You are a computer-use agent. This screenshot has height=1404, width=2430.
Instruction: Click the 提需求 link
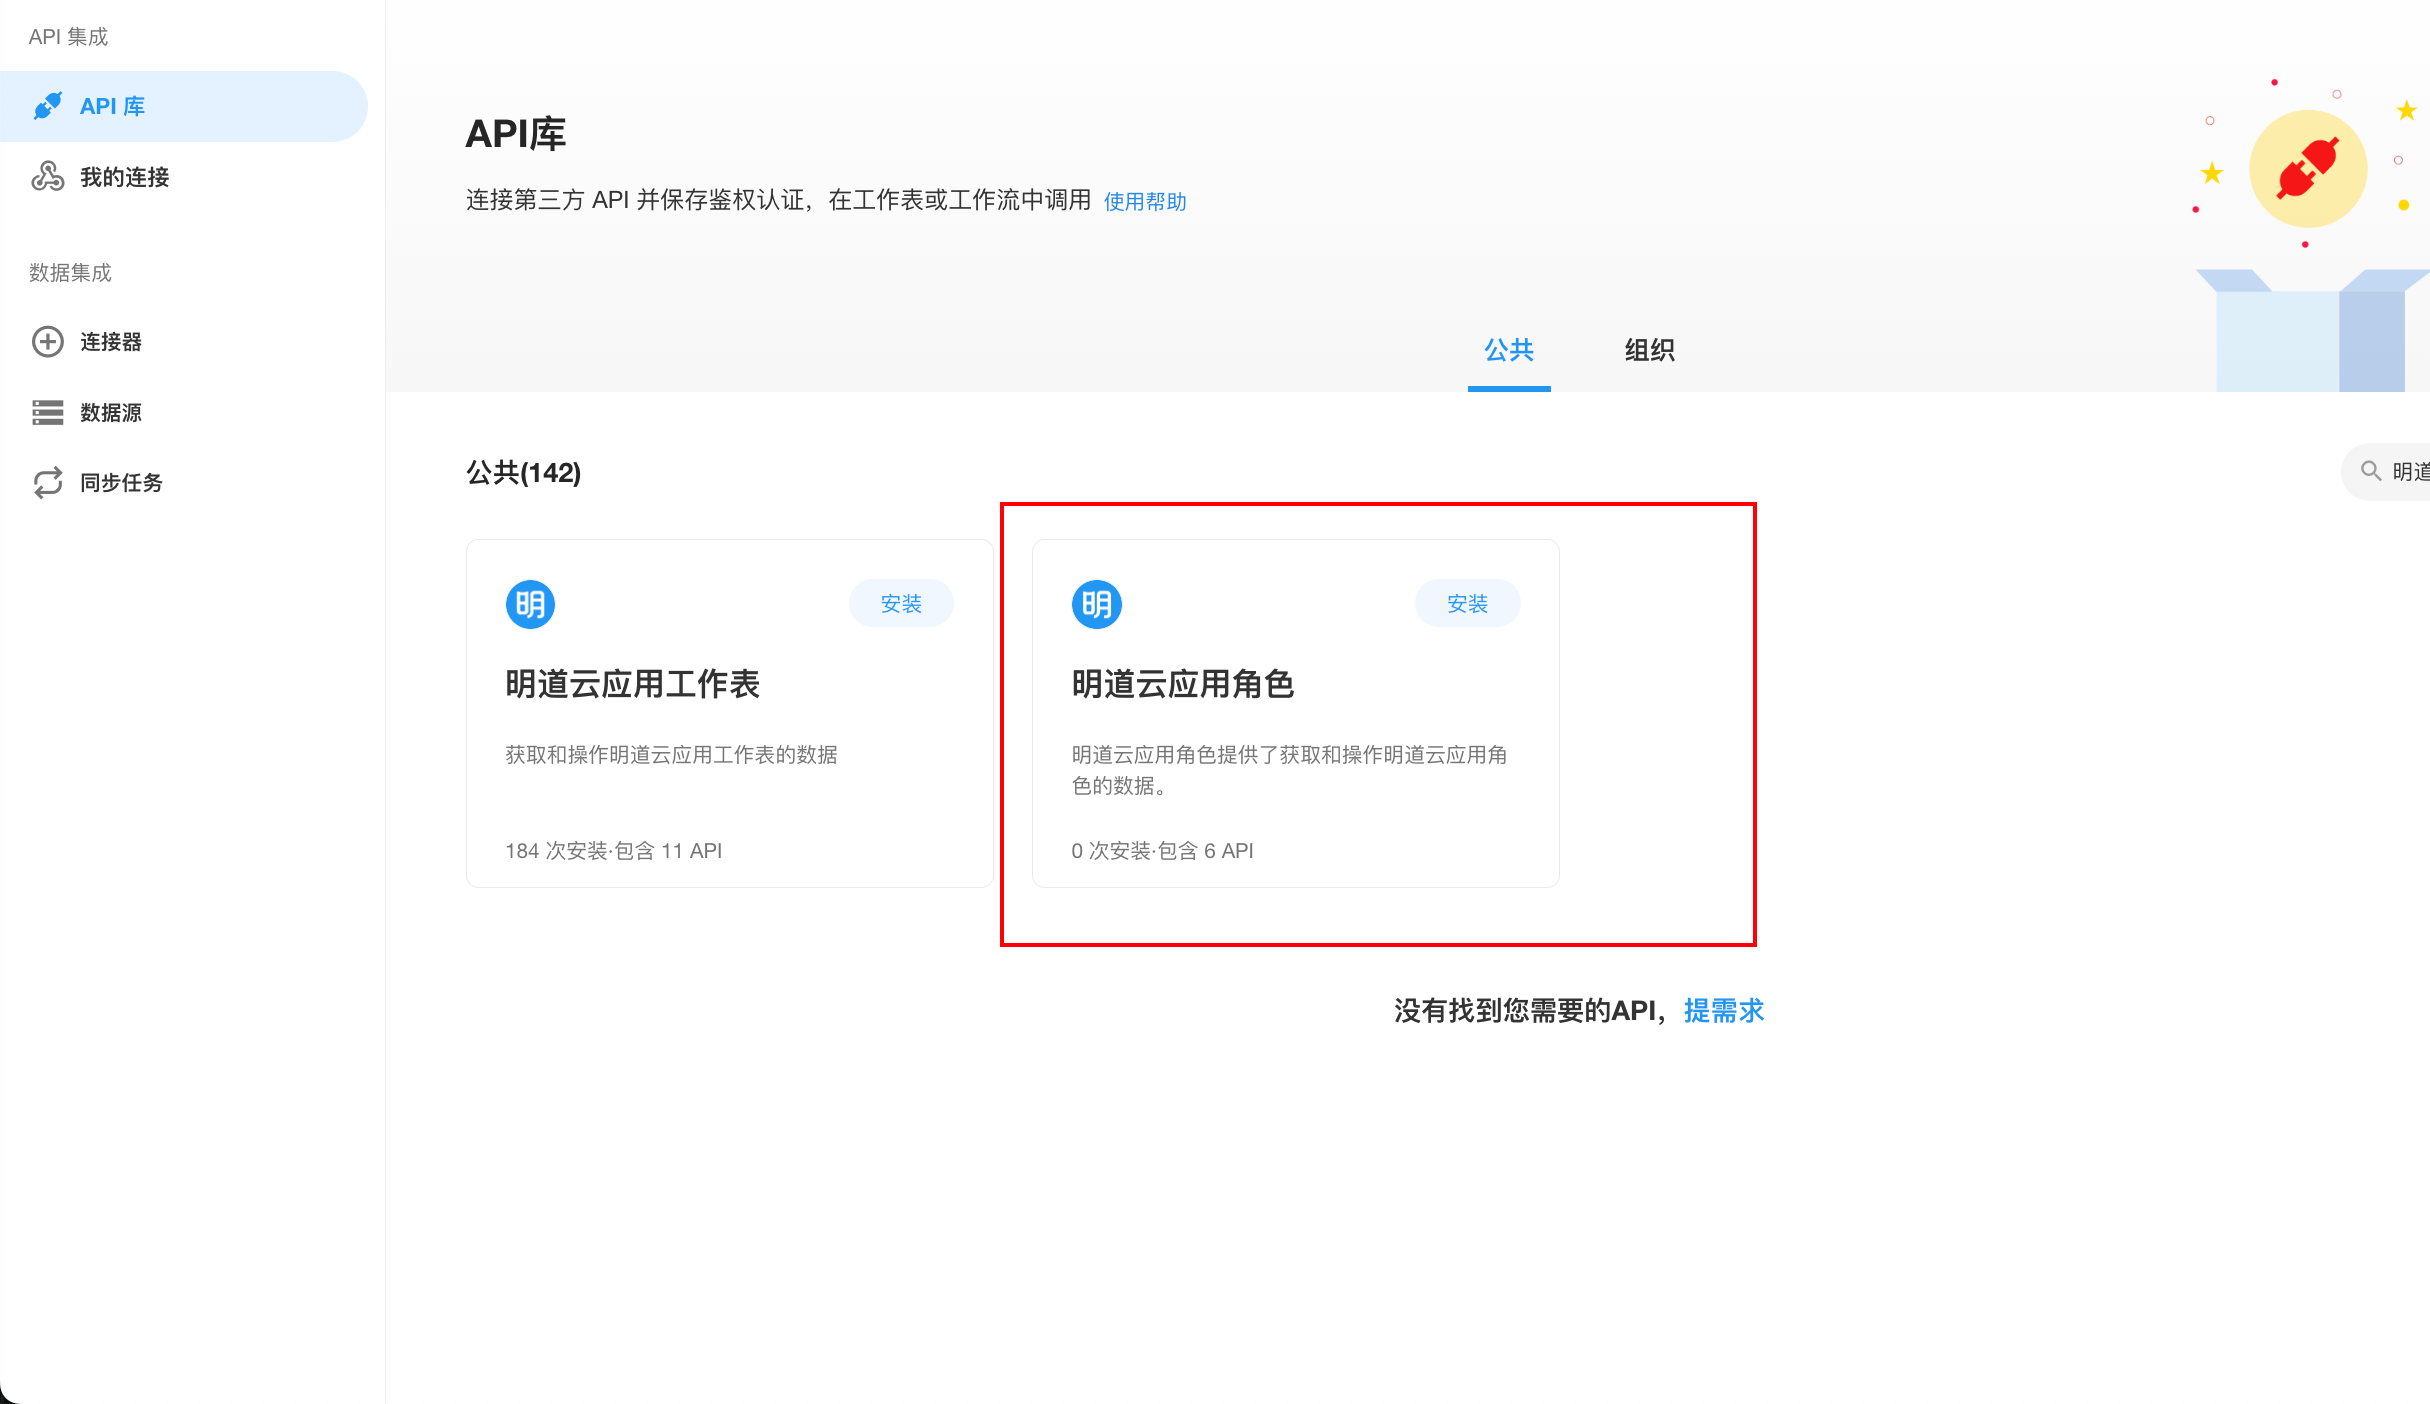coord(1723,1011)
